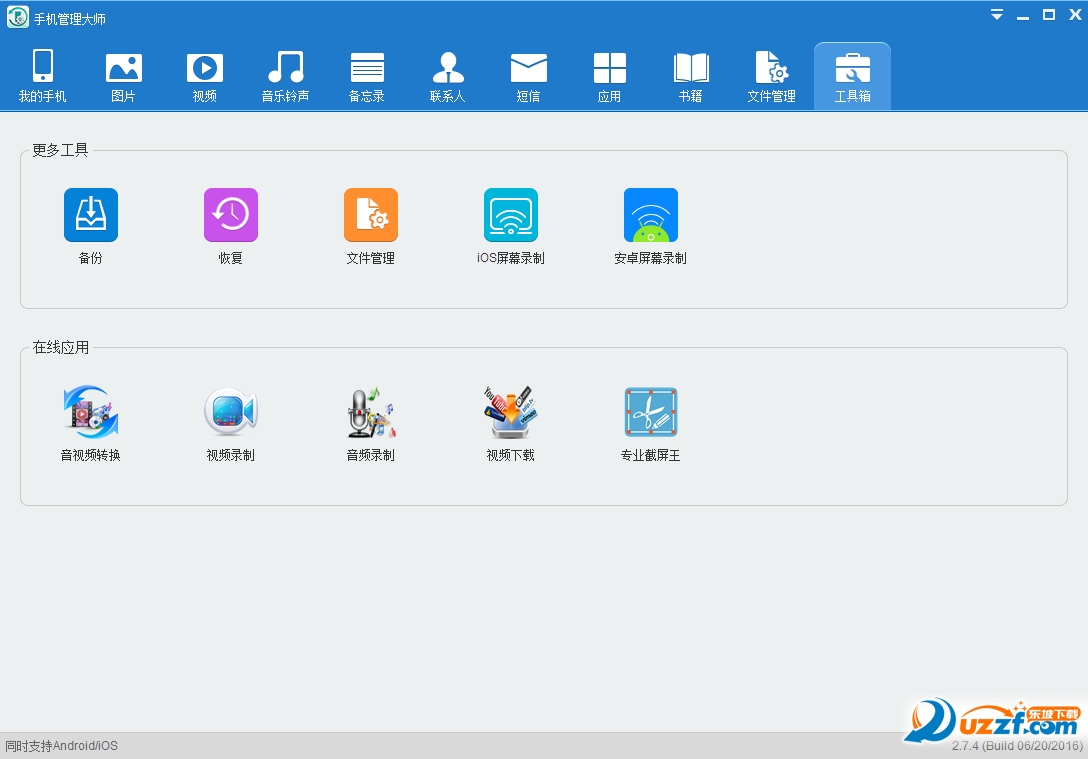This screenshot has width=1088, height=759.
Task: Switch to 联系人 contacts tab
Action: tap(448, 76)
